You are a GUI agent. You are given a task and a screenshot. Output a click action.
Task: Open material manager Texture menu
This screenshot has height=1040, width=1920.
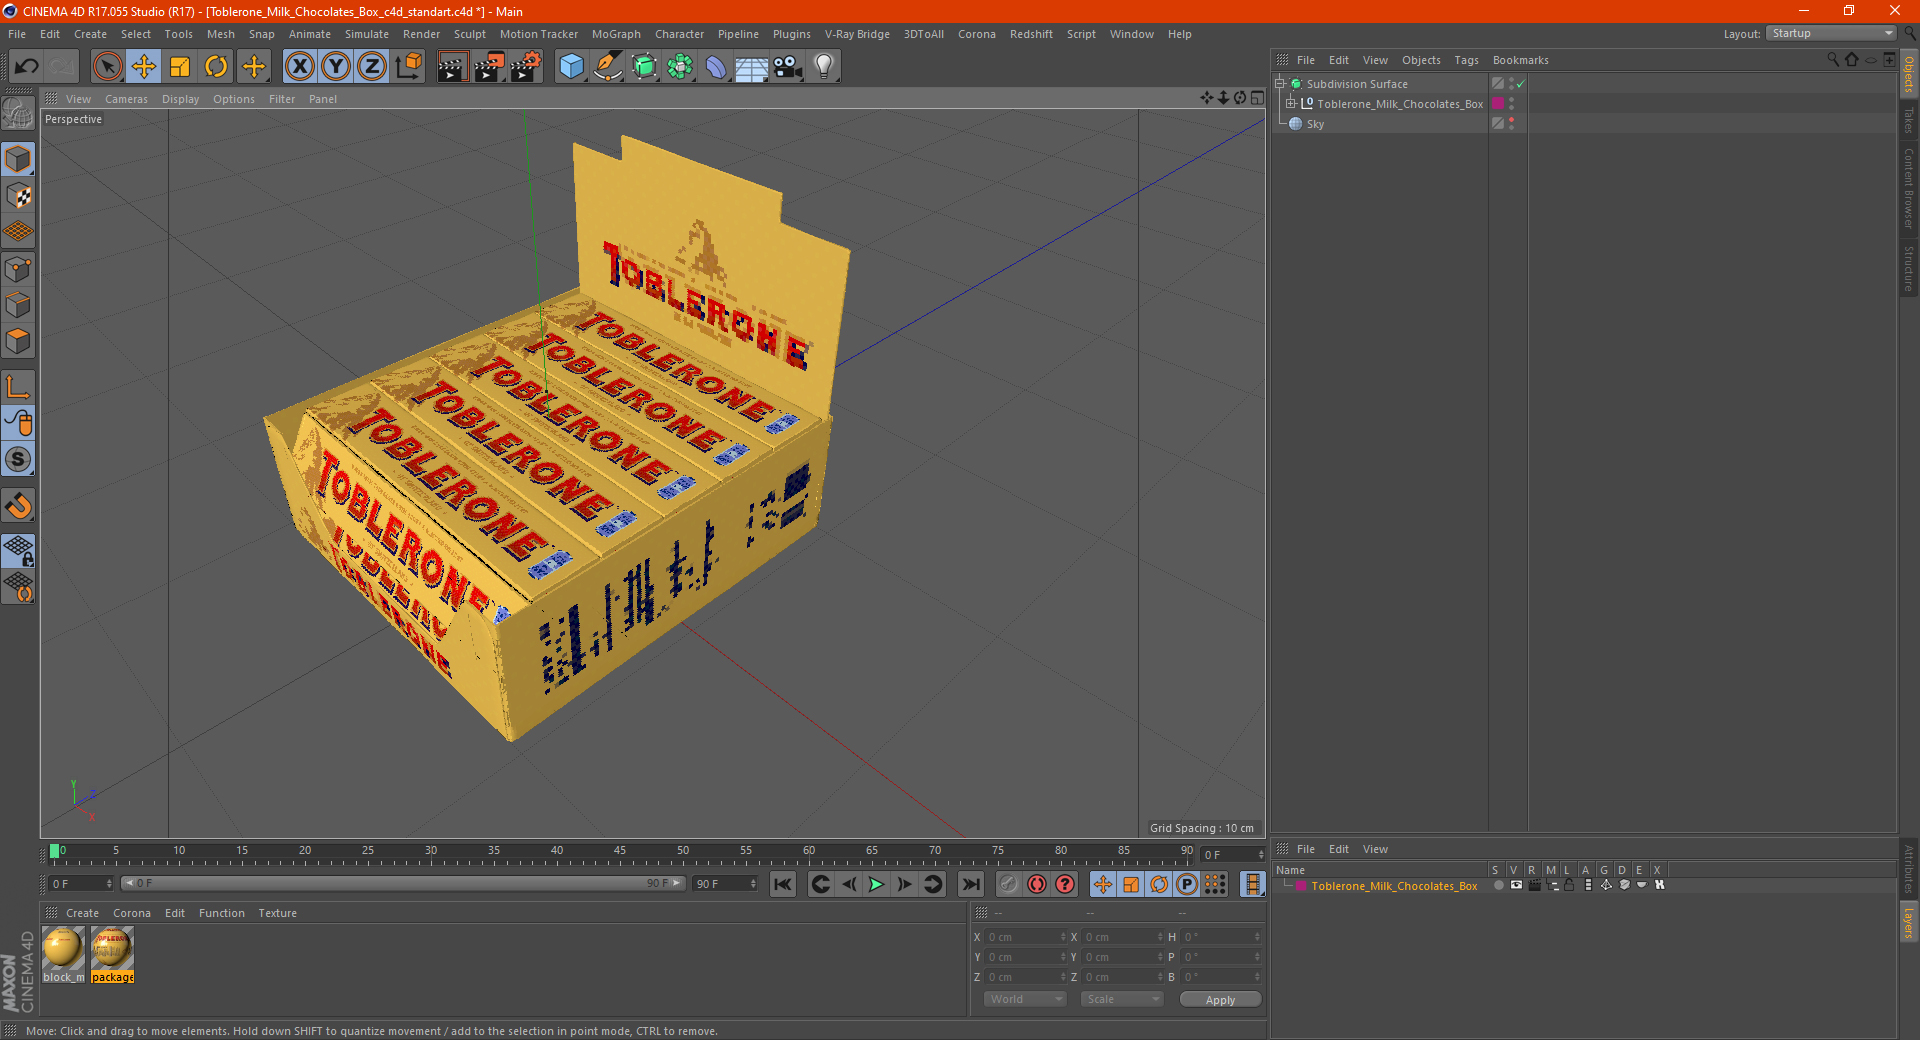click(x=277, y=913)
